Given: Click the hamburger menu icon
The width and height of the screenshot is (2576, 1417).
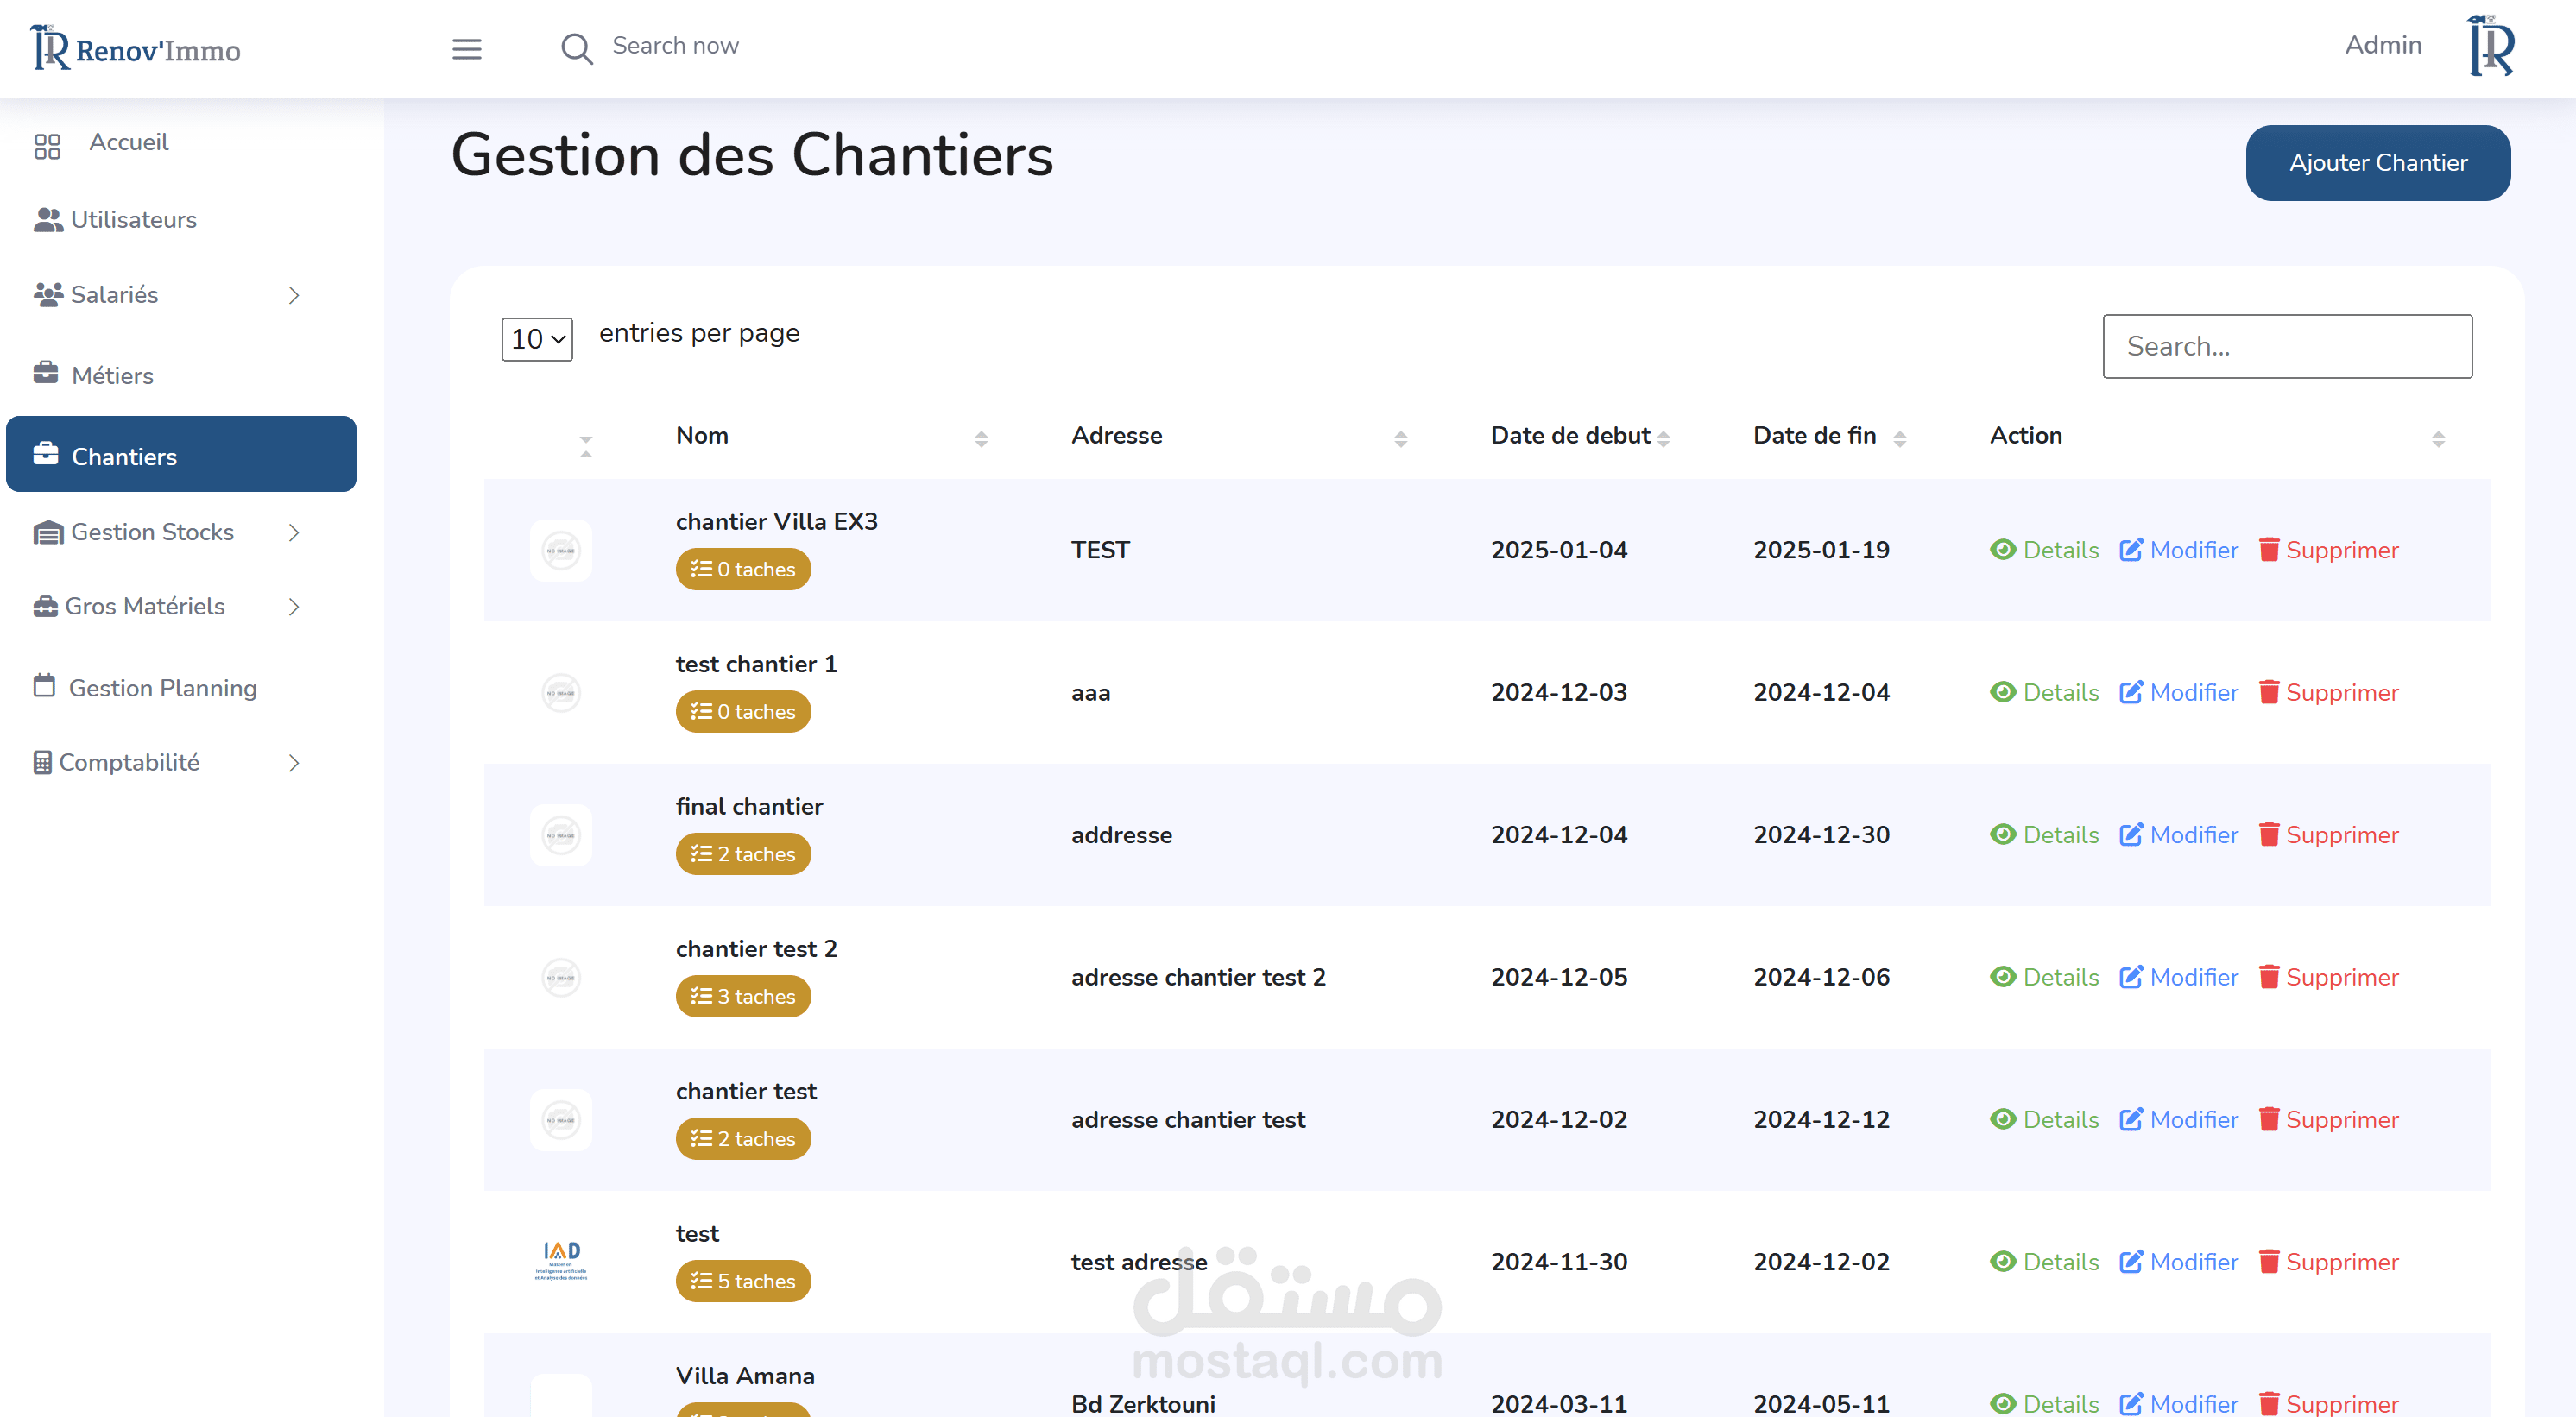Looking at the screenshot, I should click(466, 48).
